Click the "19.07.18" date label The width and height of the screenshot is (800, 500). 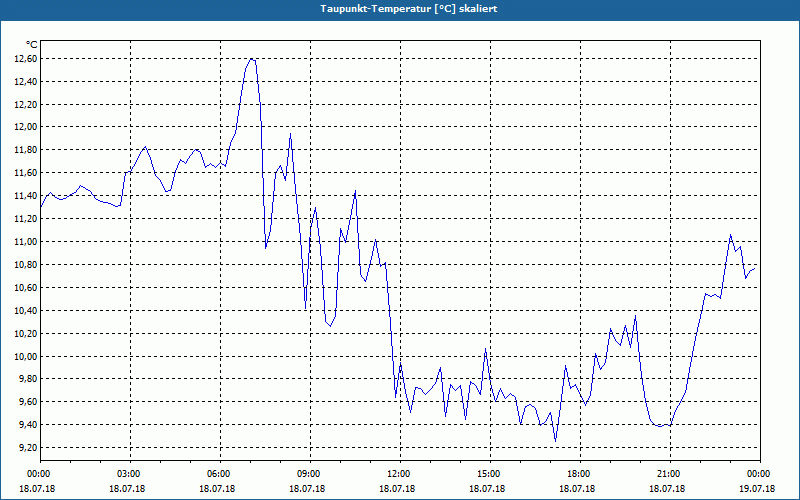click(757, 489)
